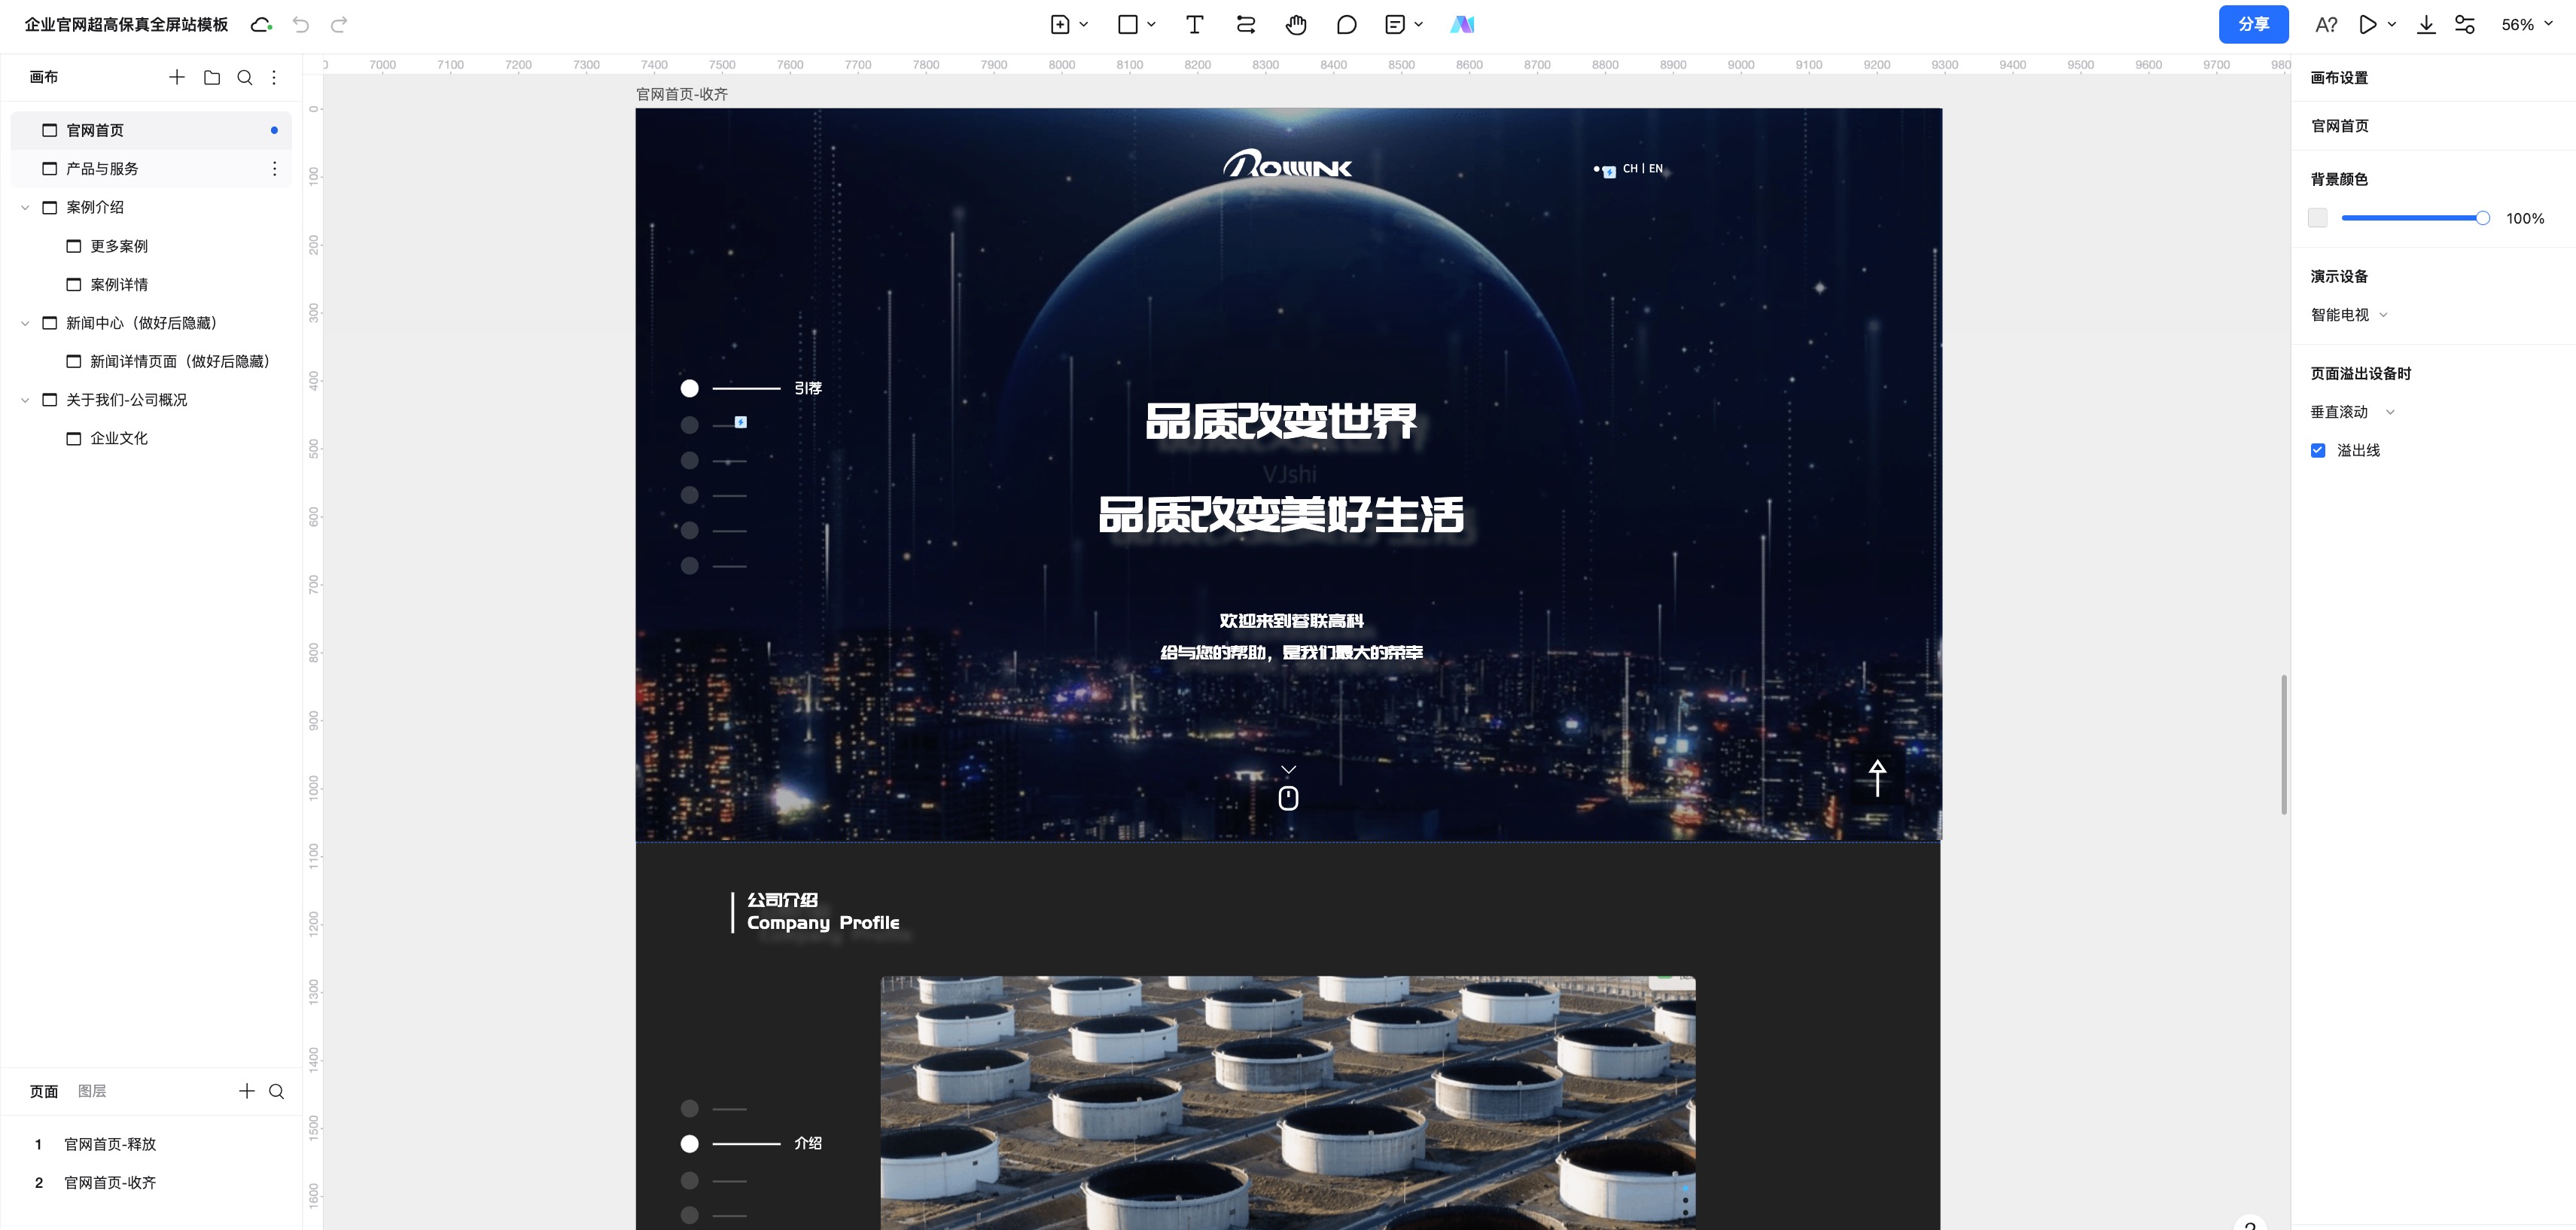Screen dimensions: 2576x1230
Task: Click the 品质改变世界 headline
Action: (1281, 421)
